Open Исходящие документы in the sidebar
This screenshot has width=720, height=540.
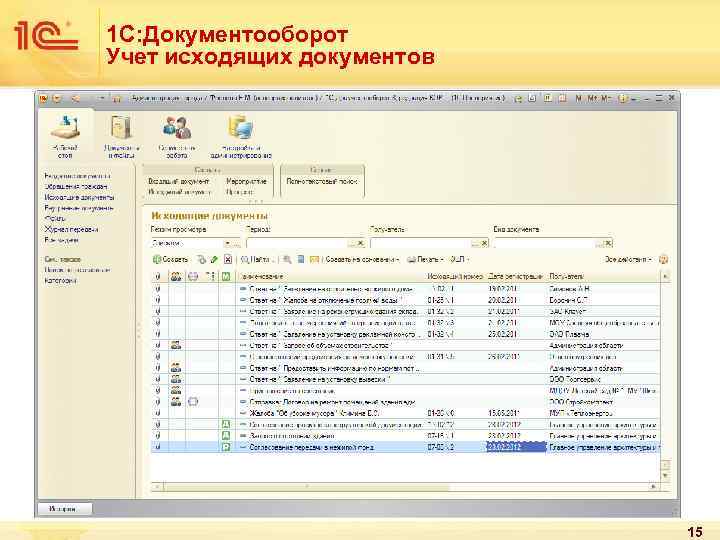79,197
